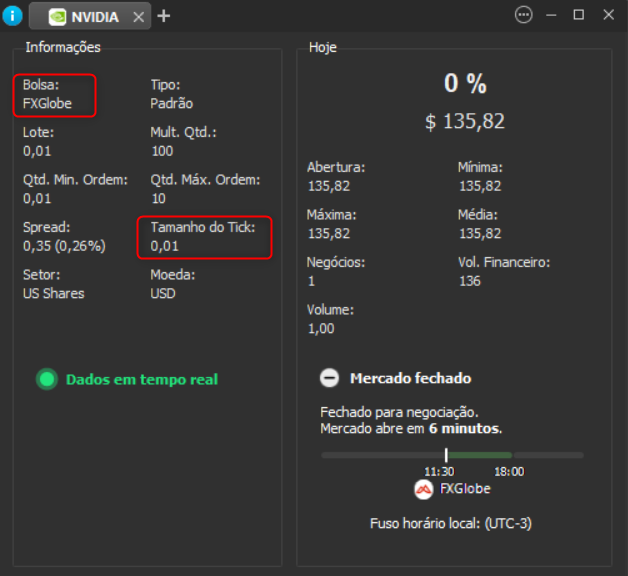Select the NVIDIA tab
The height and width of the screenshot is (576, 628).
point(95,17)
